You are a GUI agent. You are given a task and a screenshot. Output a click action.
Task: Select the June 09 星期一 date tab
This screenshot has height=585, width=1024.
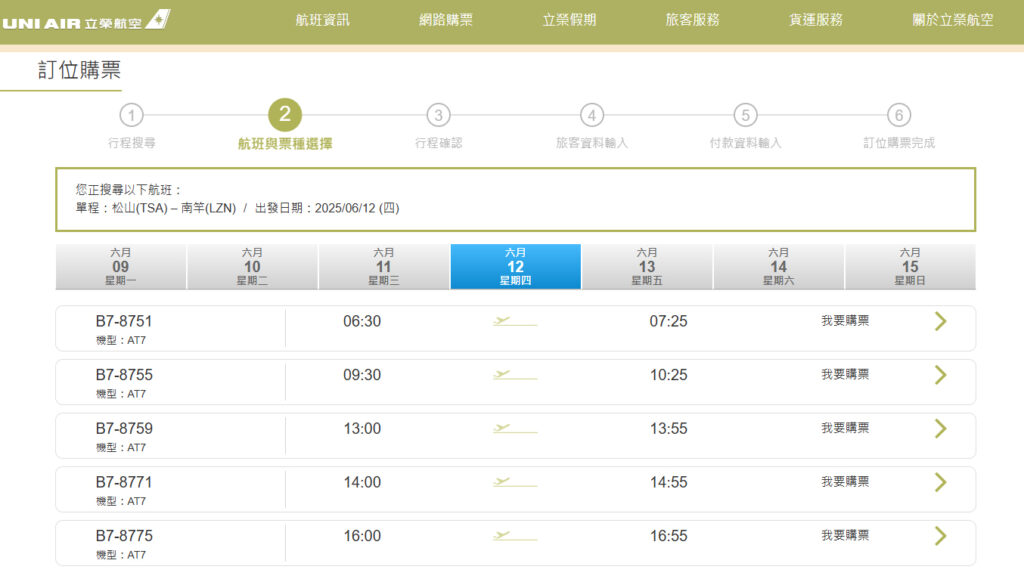coord(121,266)
